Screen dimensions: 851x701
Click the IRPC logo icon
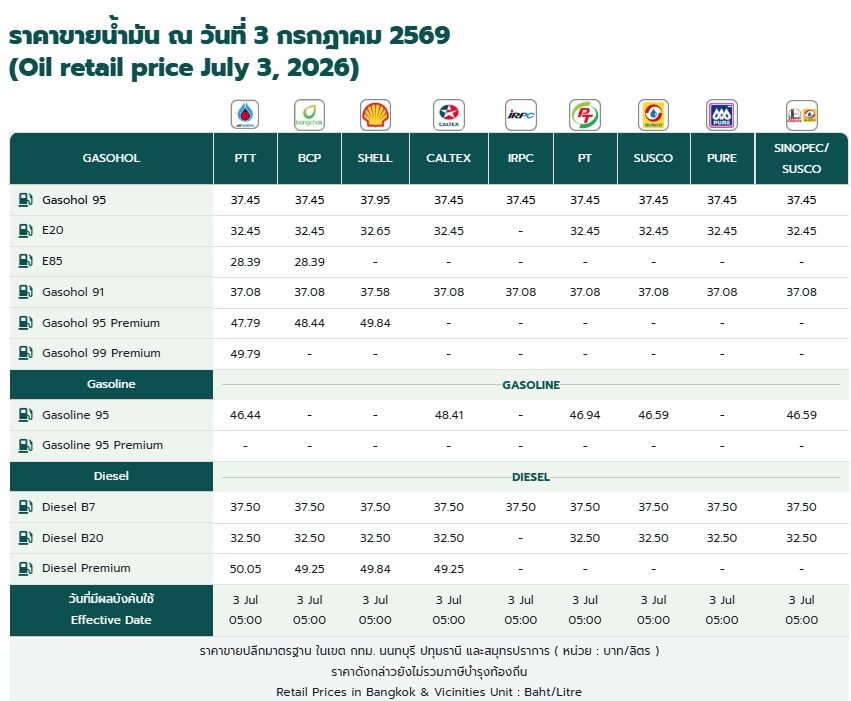click(520, 114)
